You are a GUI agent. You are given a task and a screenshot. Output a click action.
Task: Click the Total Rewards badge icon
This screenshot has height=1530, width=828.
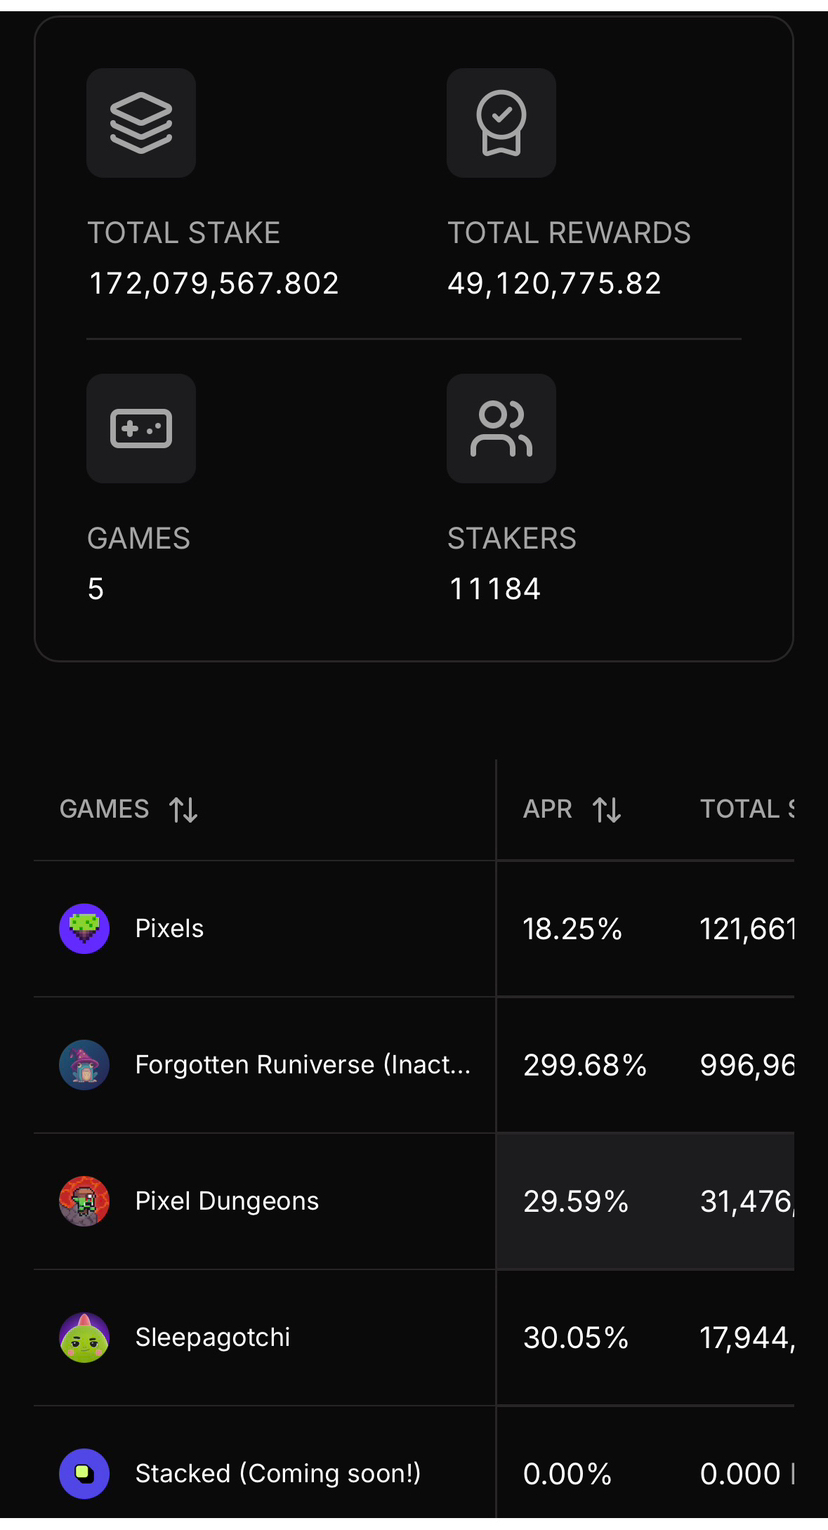[501, 123]
